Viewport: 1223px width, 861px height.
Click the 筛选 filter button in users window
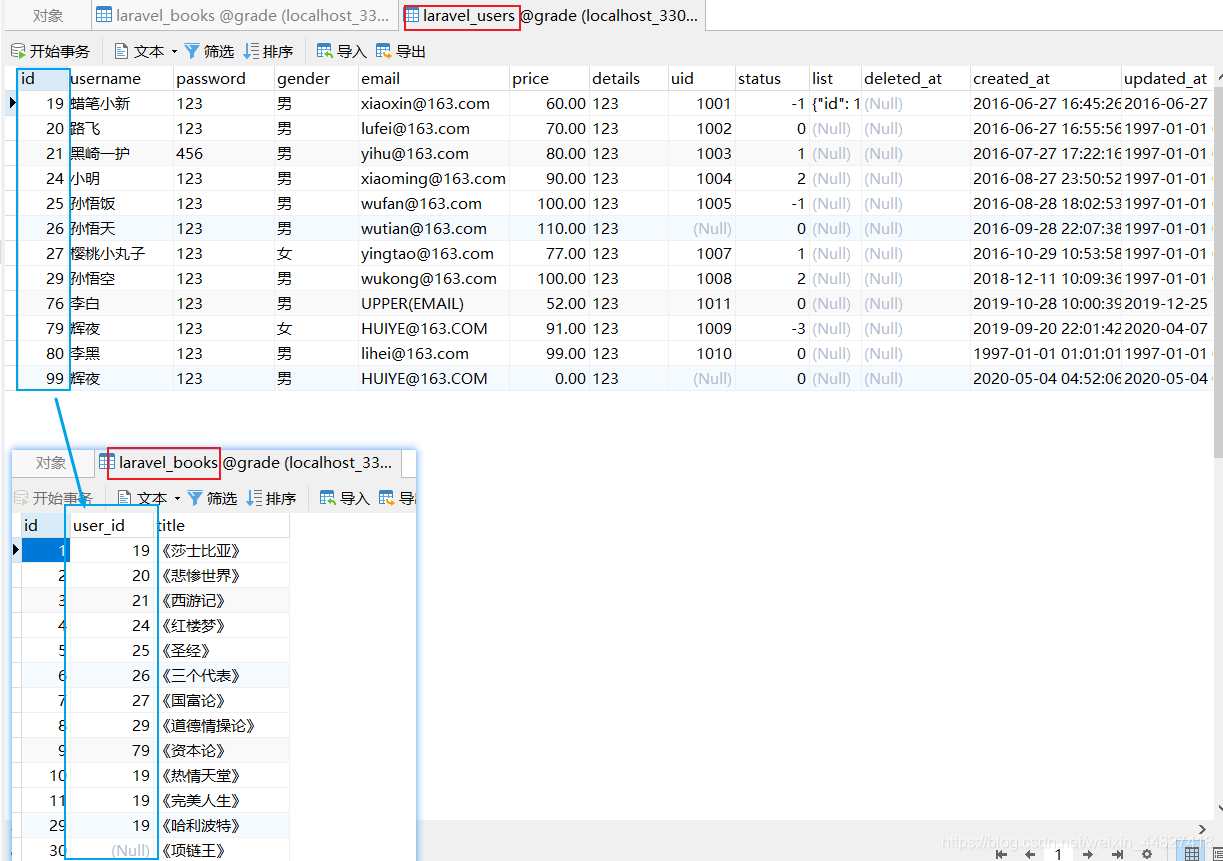pyautogui.click(x=209, y=51)
